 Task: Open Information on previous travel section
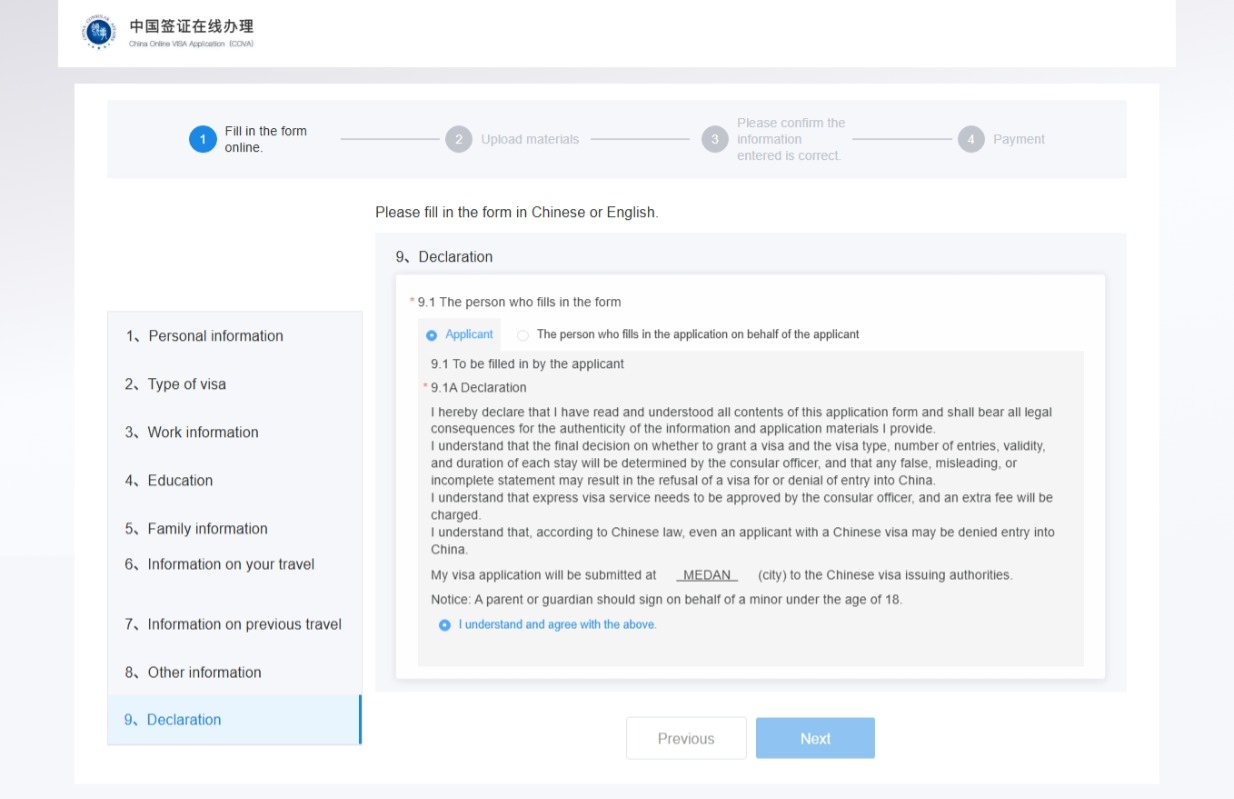(x=244, y=624)
